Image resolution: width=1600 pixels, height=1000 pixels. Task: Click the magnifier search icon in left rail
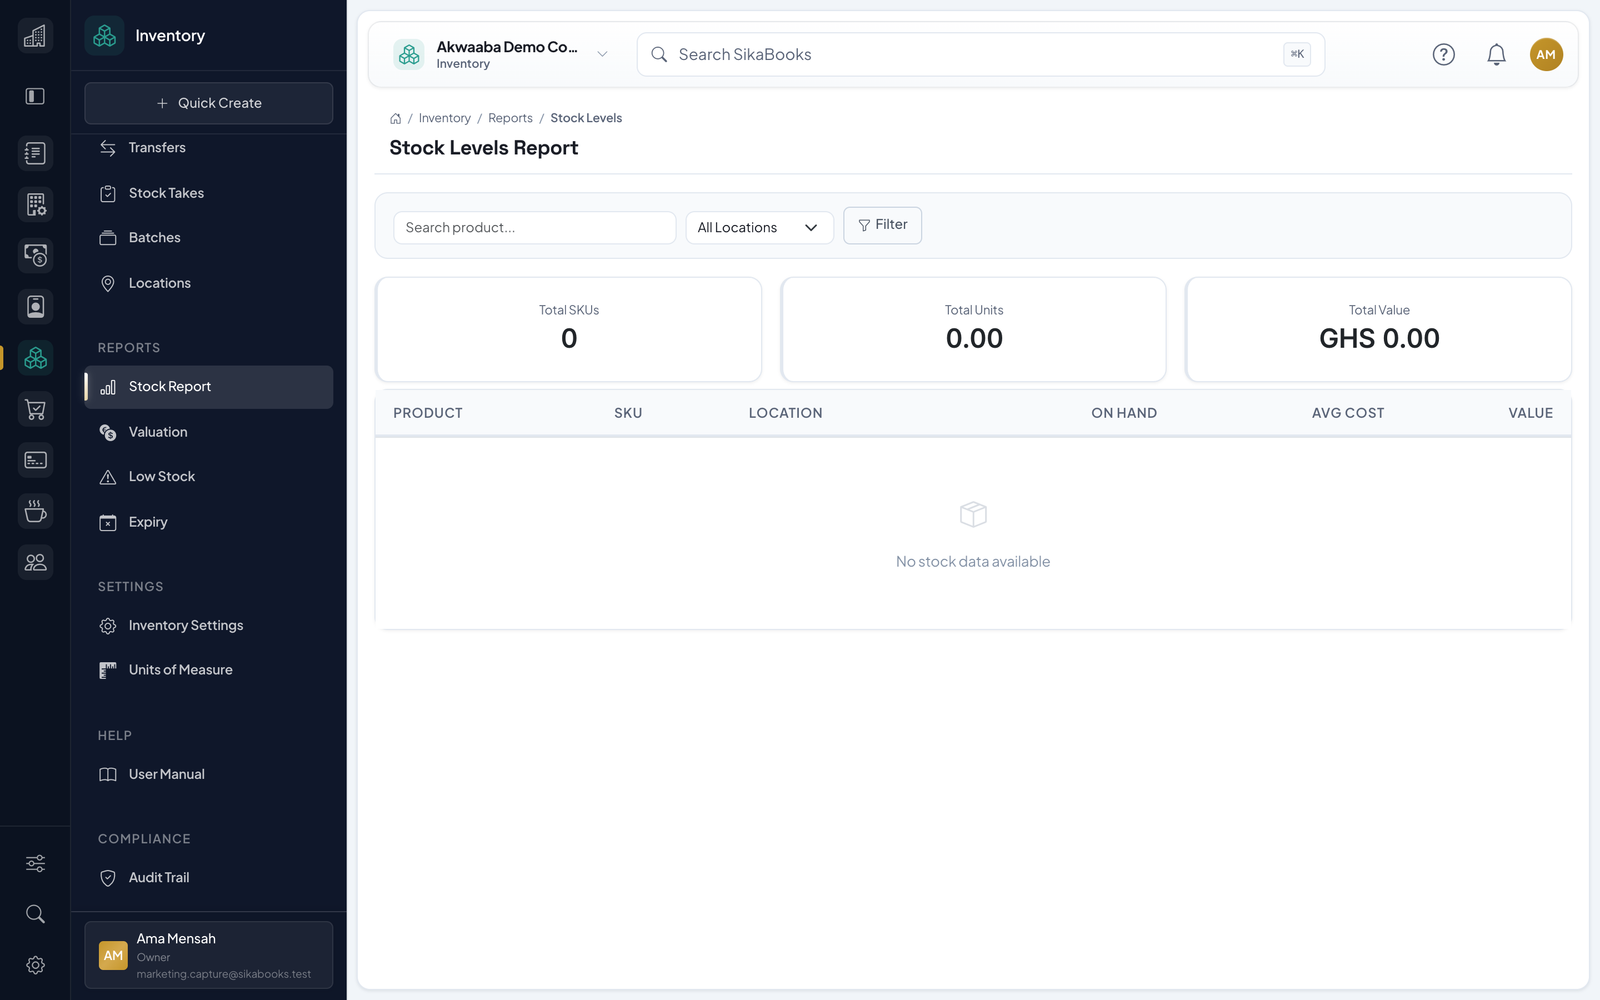tap(35, 914)
